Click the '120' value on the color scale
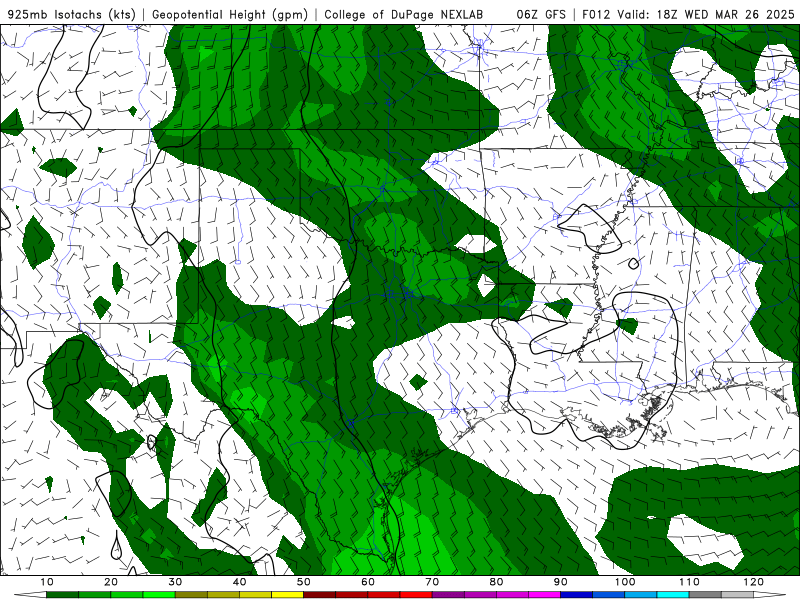This screenshot has height=600, width=800. [x=754, y=582]
